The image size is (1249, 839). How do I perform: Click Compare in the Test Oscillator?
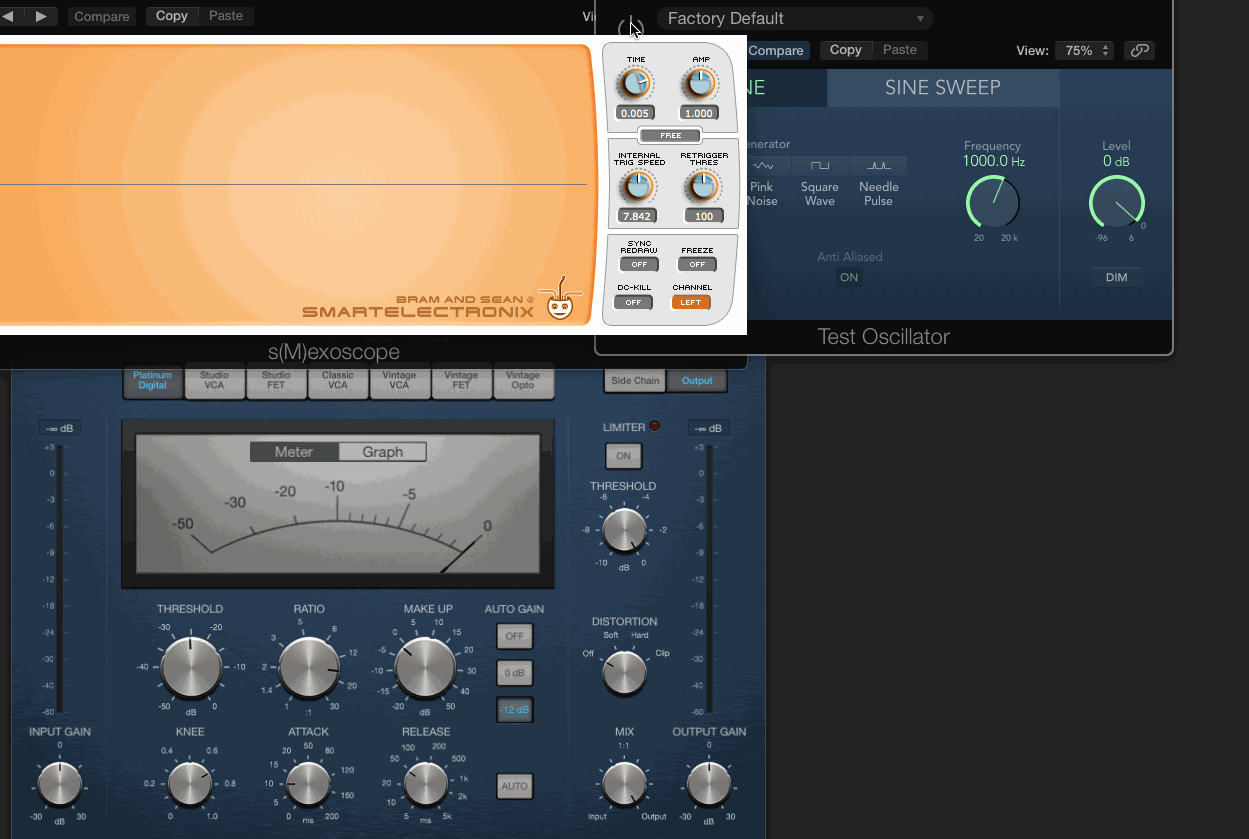click(x=776, y=50)
